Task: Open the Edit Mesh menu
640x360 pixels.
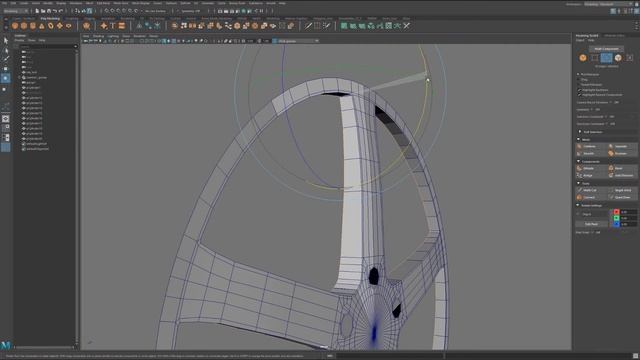Action: tap(103, 3)
